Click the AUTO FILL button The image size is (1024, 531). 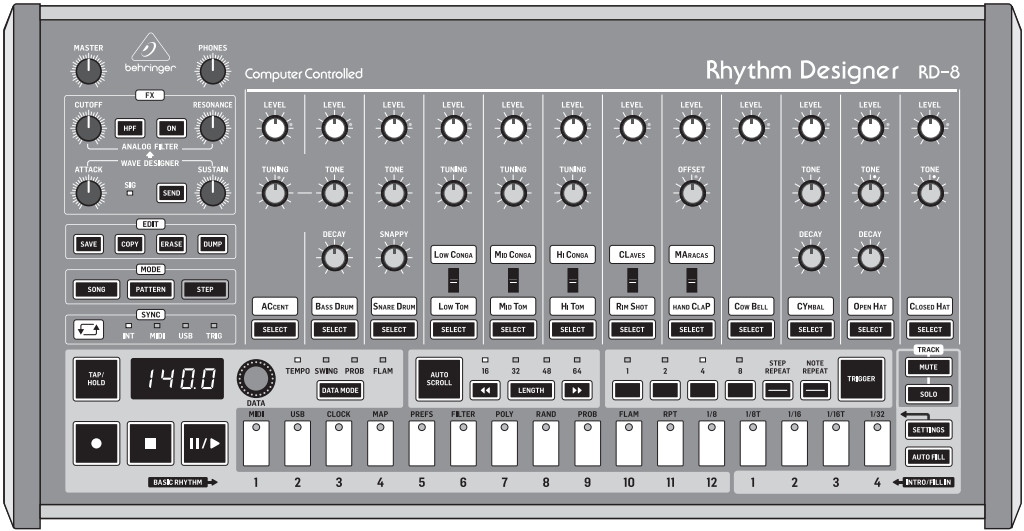928,457
